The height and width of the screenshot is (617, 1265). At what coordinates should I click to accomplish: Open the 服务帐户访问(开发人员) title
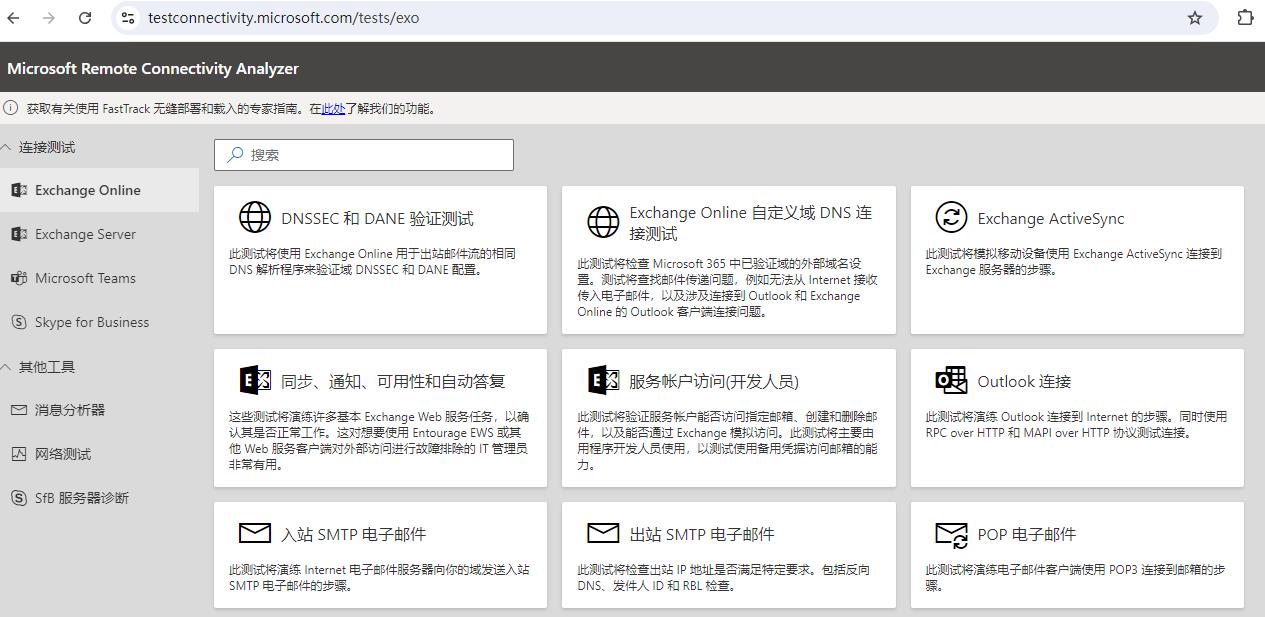coord(714,381)
